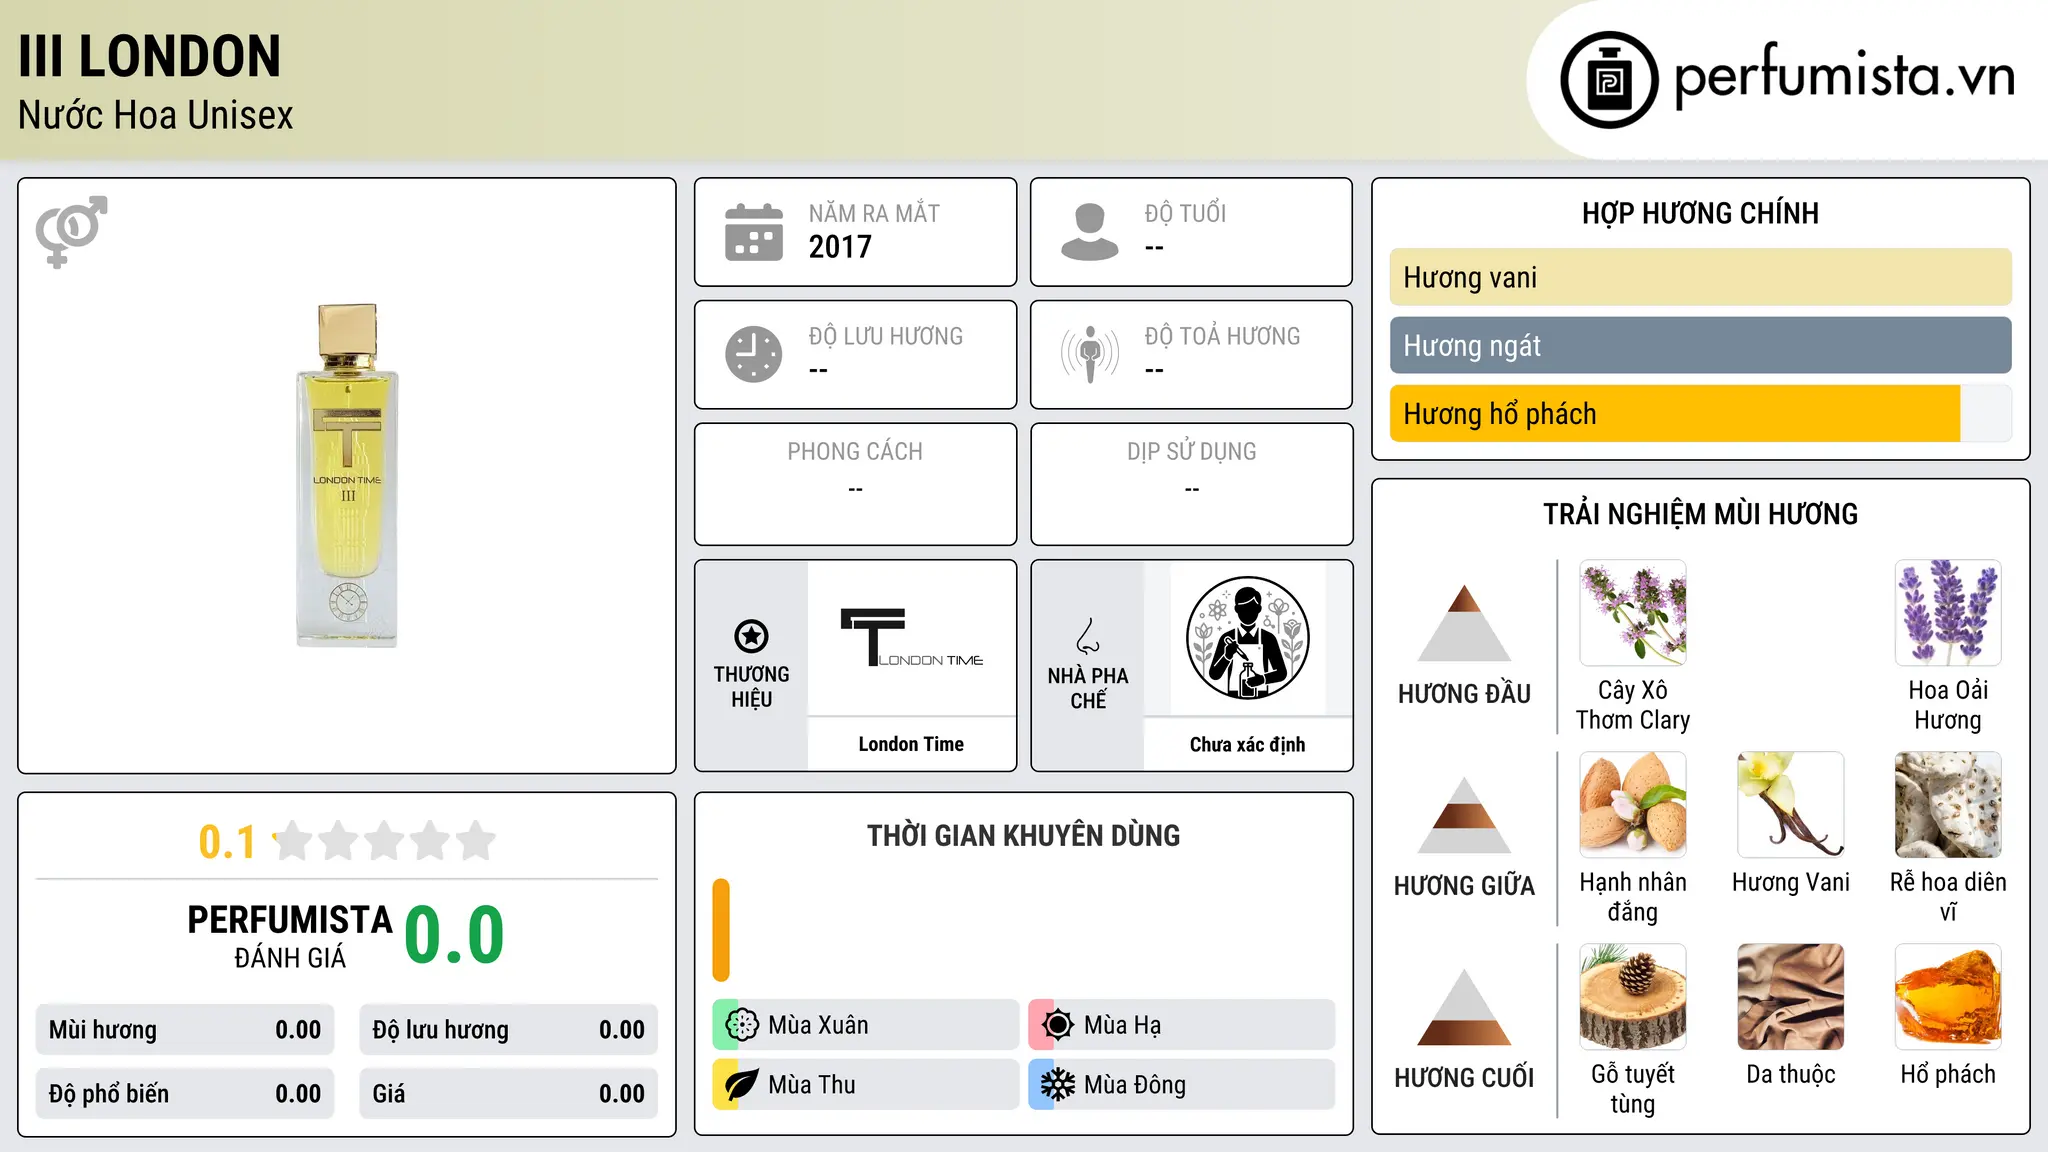Click the Độ phổ biến score row
Viewport: 2048px width, 1152px height.
(x=185, y=1094)
